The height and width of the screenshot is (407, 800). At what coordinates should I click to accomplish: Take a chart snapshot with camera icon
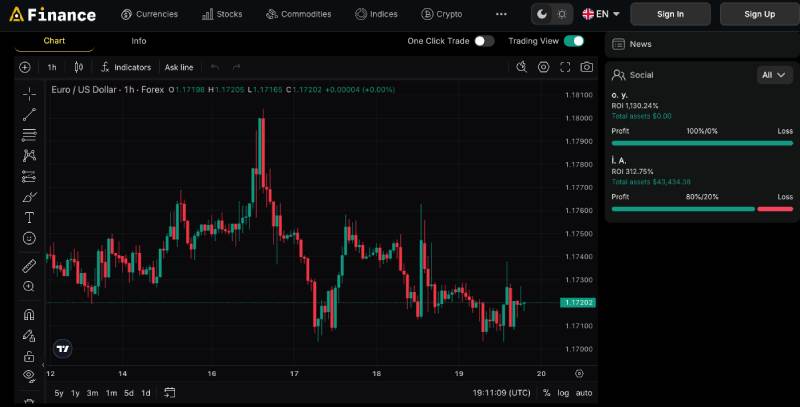pyautogui.click(x=587, y=67)
